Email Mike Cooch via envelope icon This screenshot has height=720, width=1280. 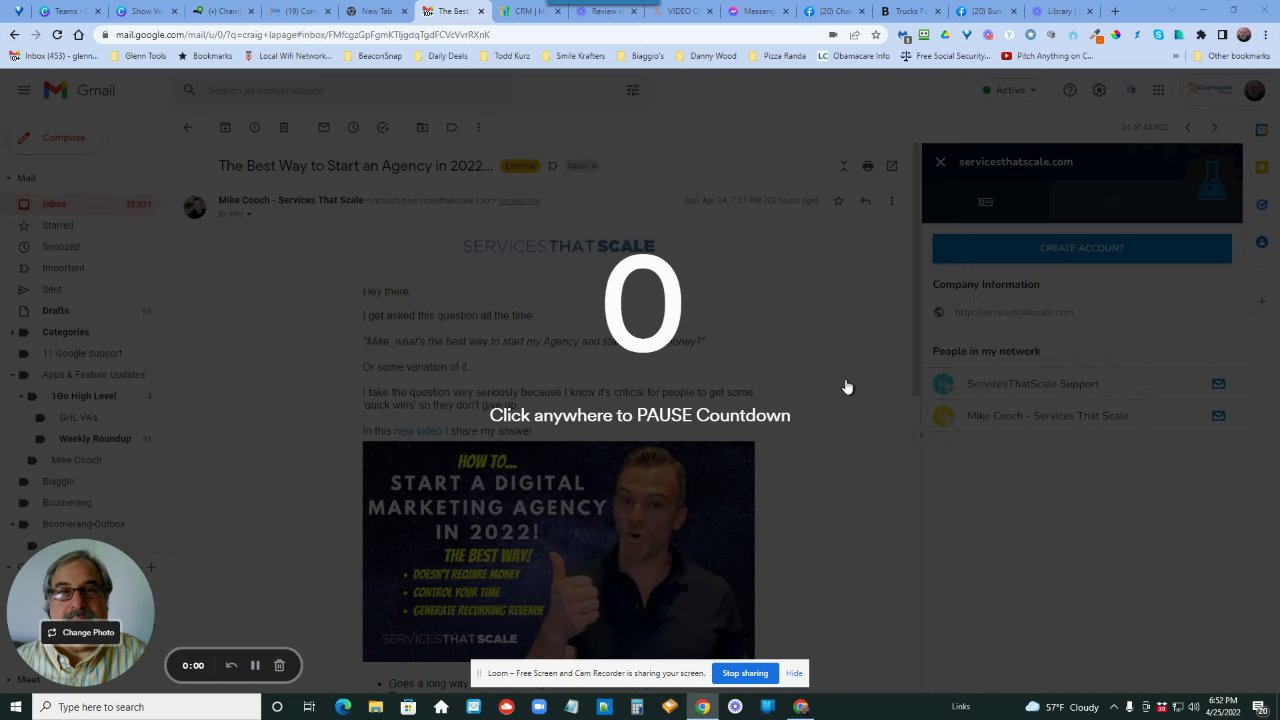(x=1218, y=416)
